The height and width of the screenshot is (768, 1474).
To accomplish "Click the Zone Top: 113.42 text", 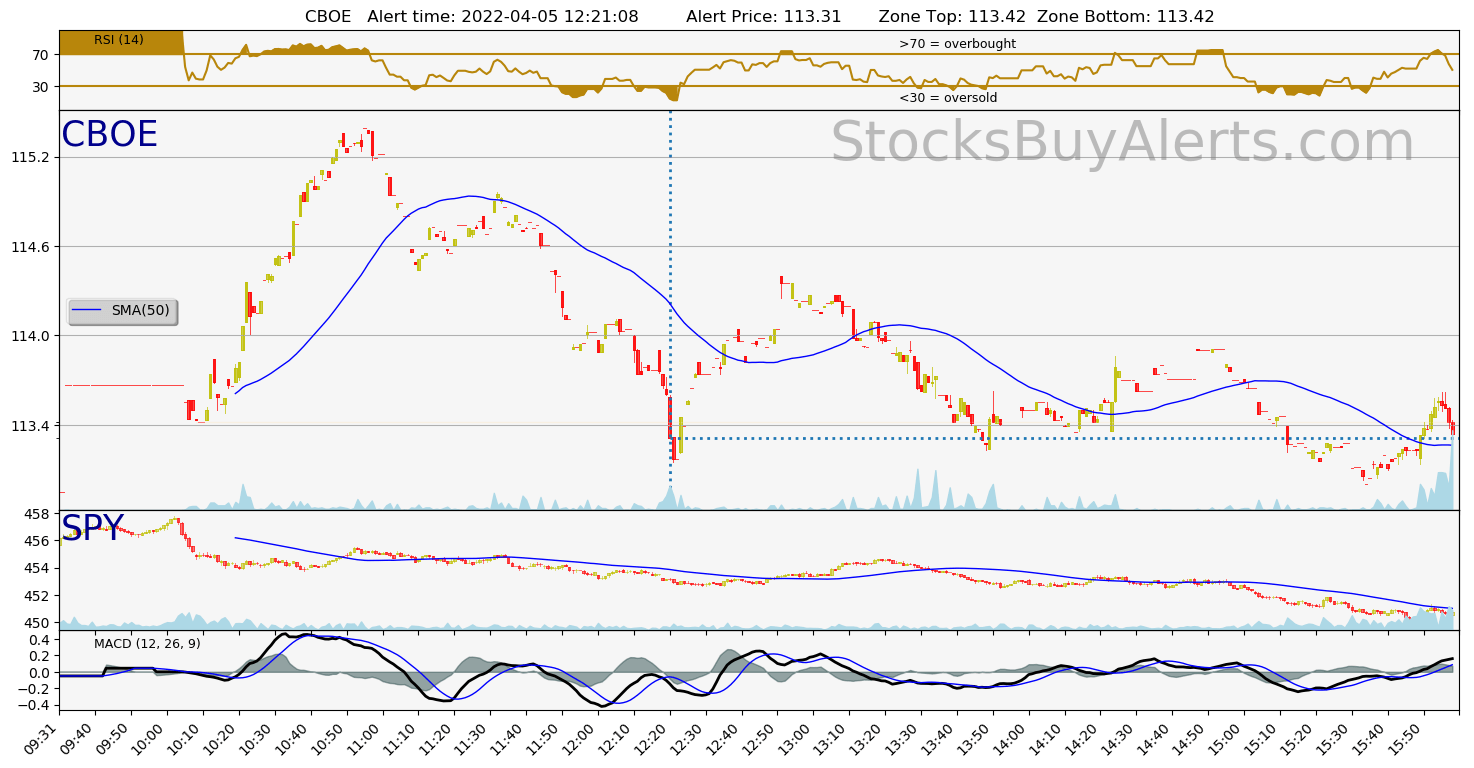I will [953, 16].
